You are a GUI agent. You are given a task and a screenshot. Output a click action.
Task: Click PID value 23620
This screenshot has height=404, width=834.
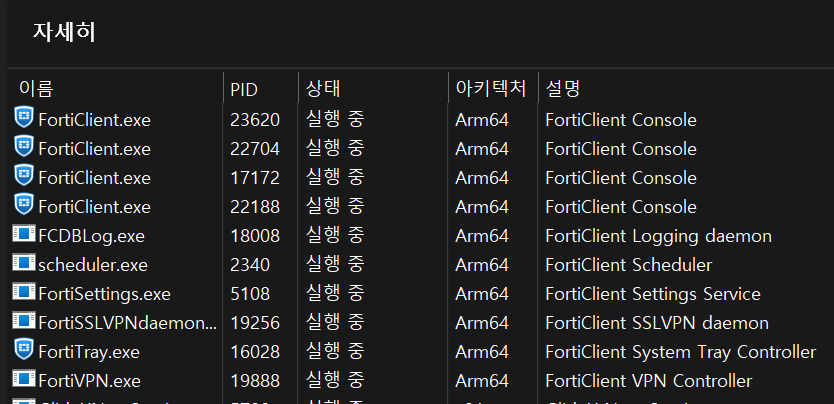[255, 120]
